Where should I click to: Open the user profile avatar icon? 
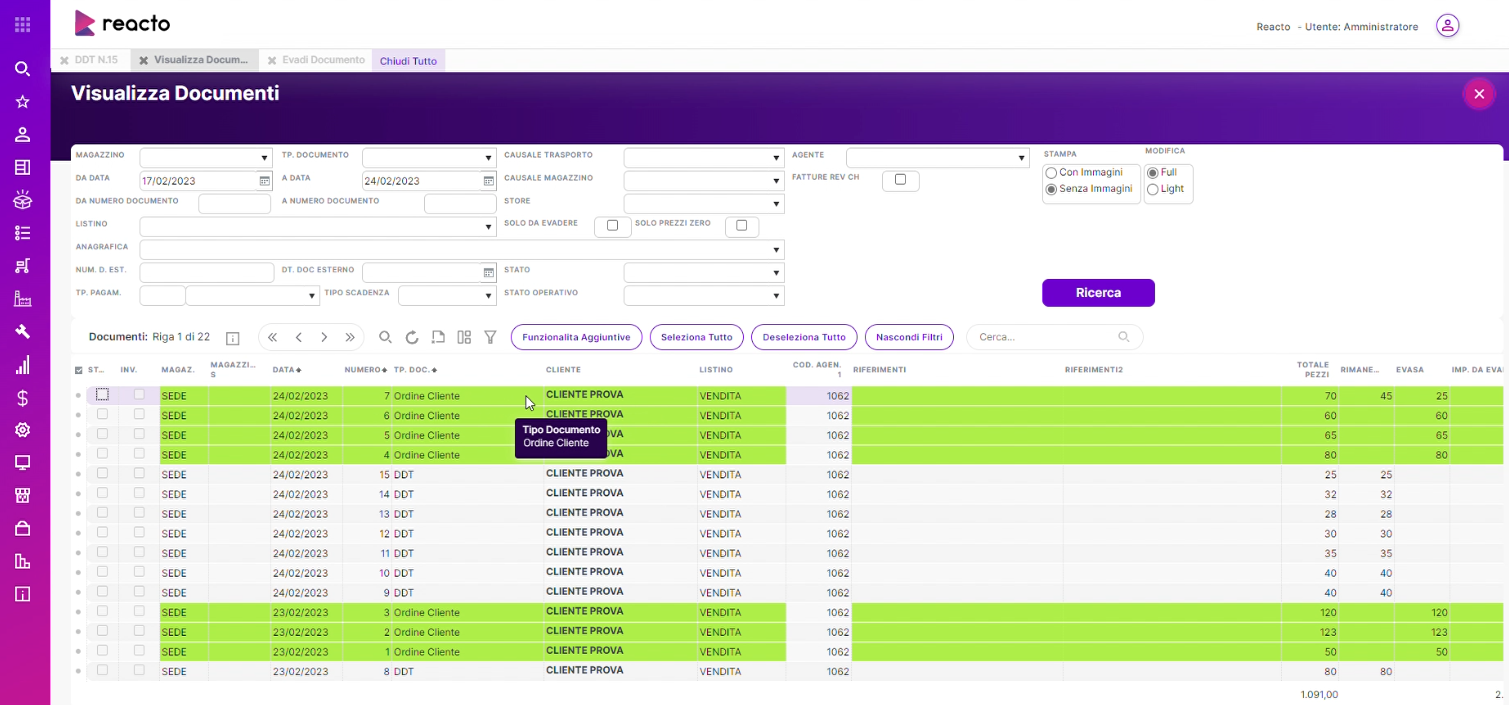pyautogui.click(x=1447, y=26)
